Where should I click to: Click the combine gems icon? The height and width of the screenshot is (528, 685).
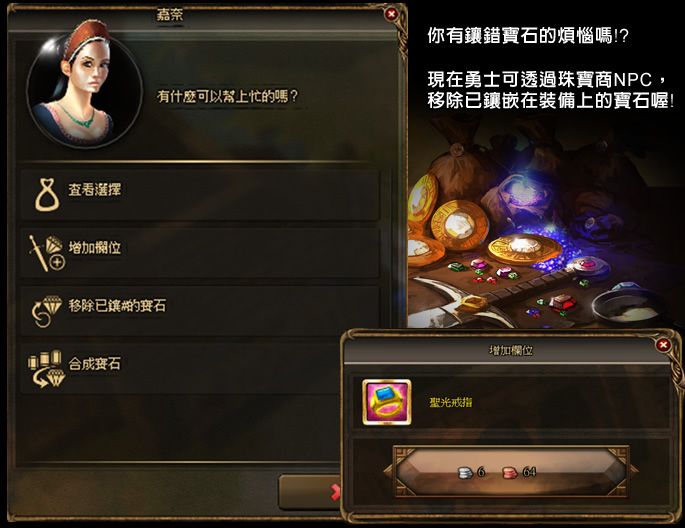(x=47, y=369)
